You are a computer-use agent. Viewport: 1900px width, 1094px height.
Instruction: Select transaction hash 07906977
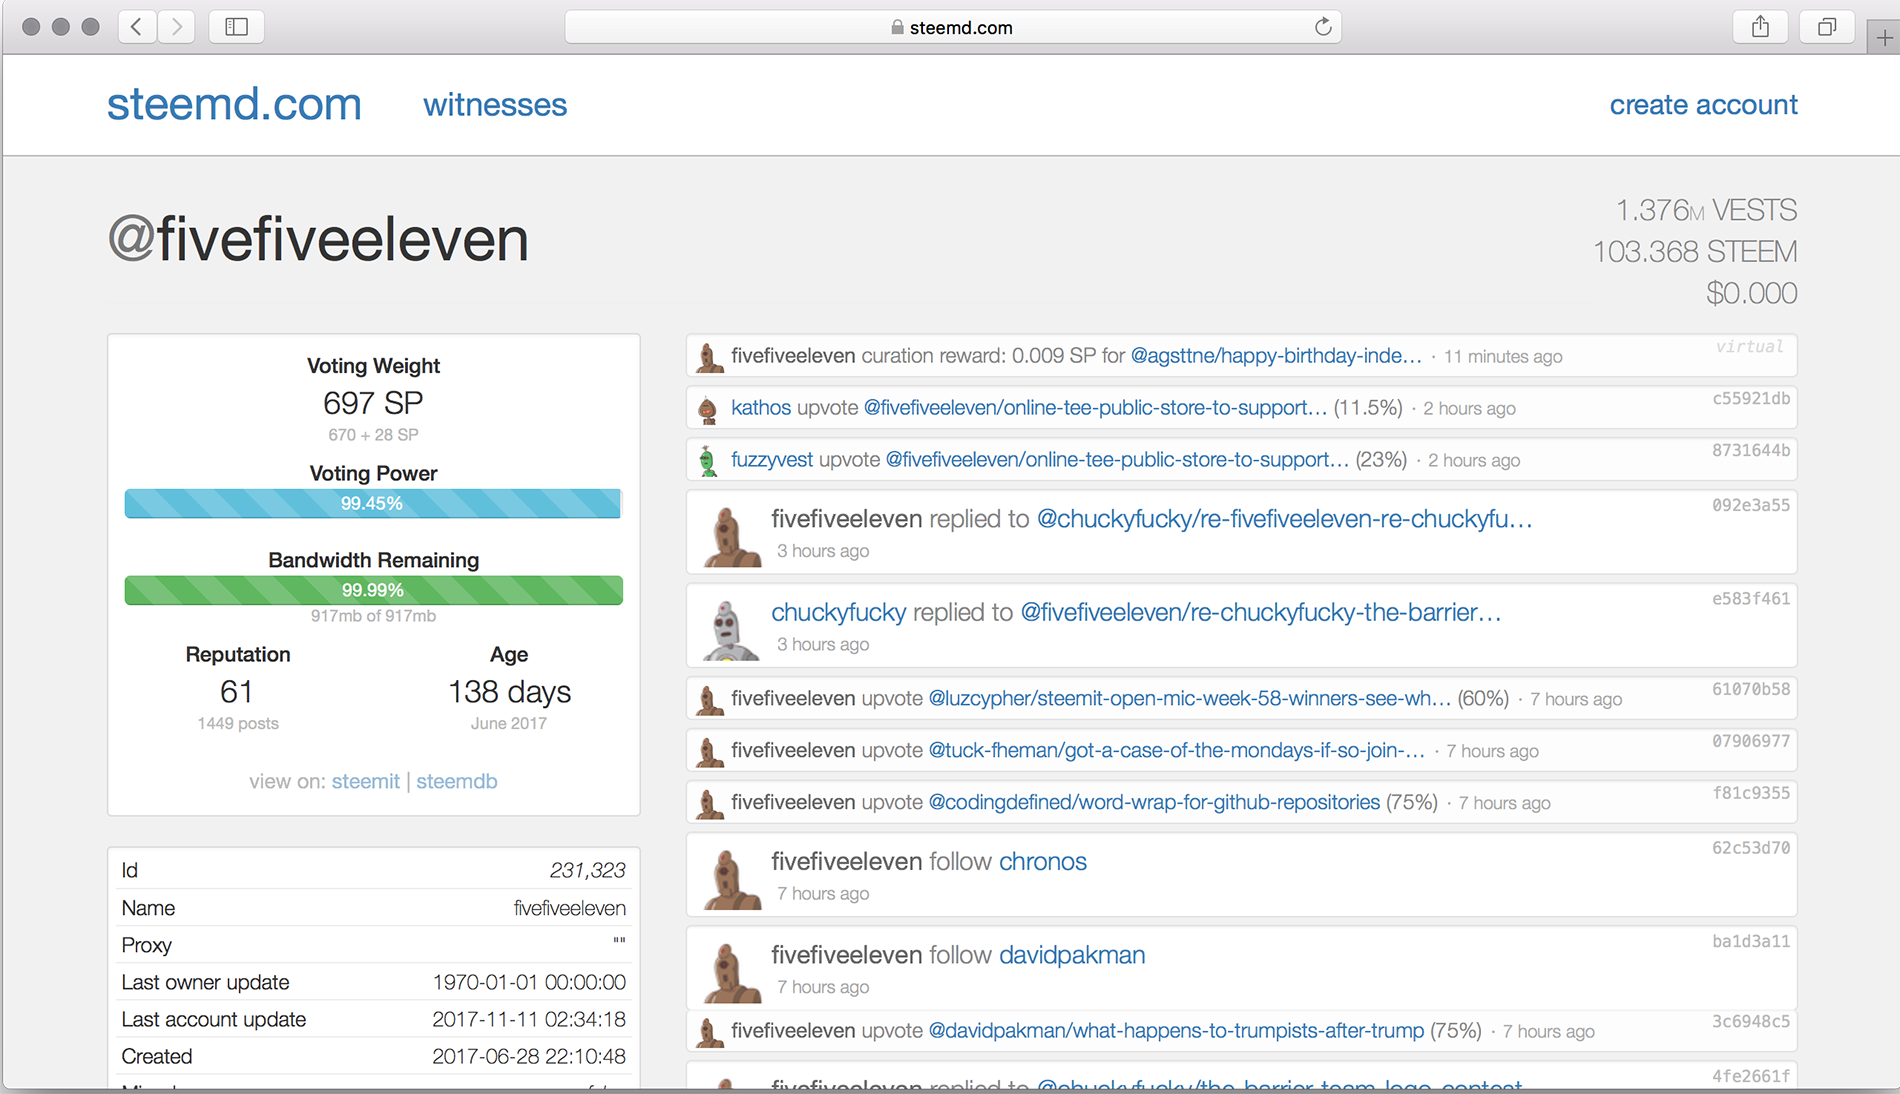[1751, 740]
